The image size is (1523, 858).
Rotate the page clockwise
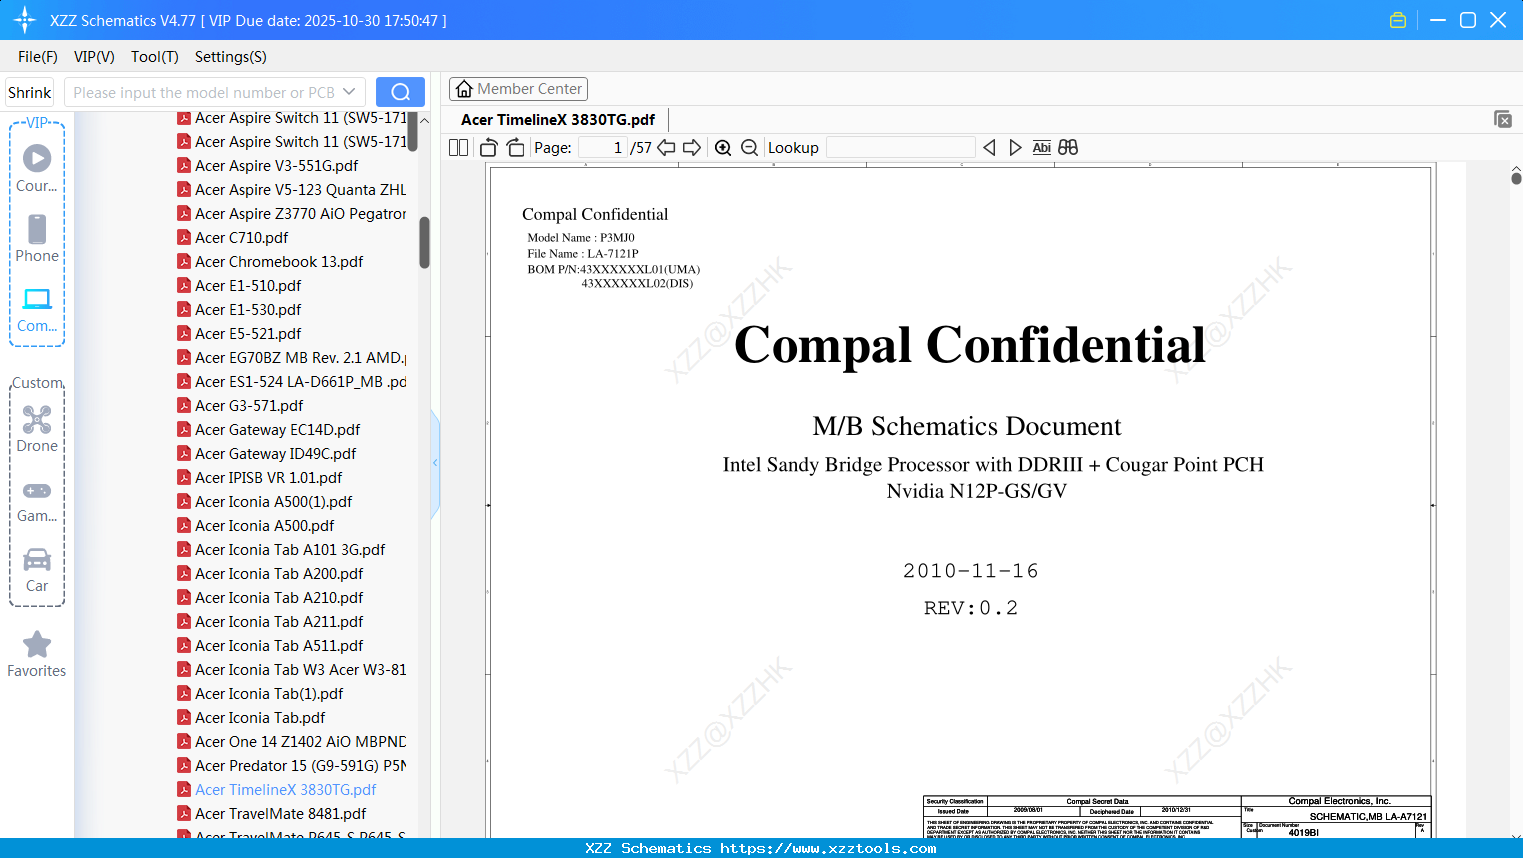pos(516,148)
